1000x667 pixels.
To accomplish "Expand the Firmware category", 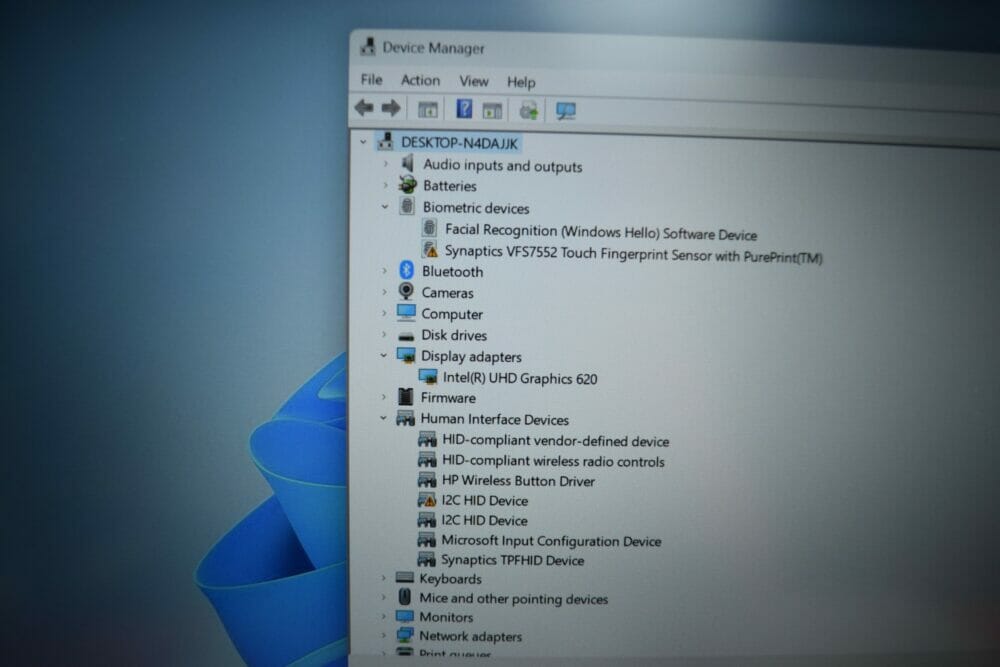I will click(383, 397).
